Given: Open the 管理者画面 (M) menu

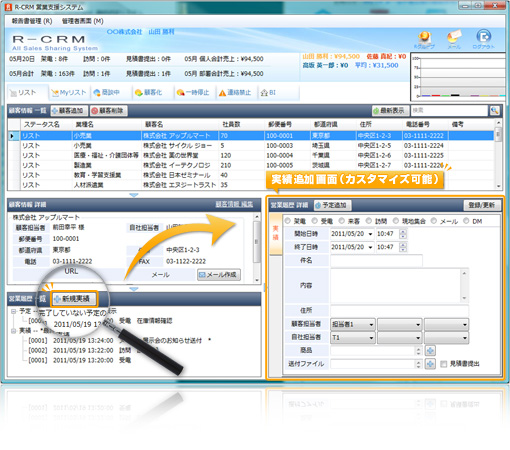Looking at the screenshot, I should (83, 21).
